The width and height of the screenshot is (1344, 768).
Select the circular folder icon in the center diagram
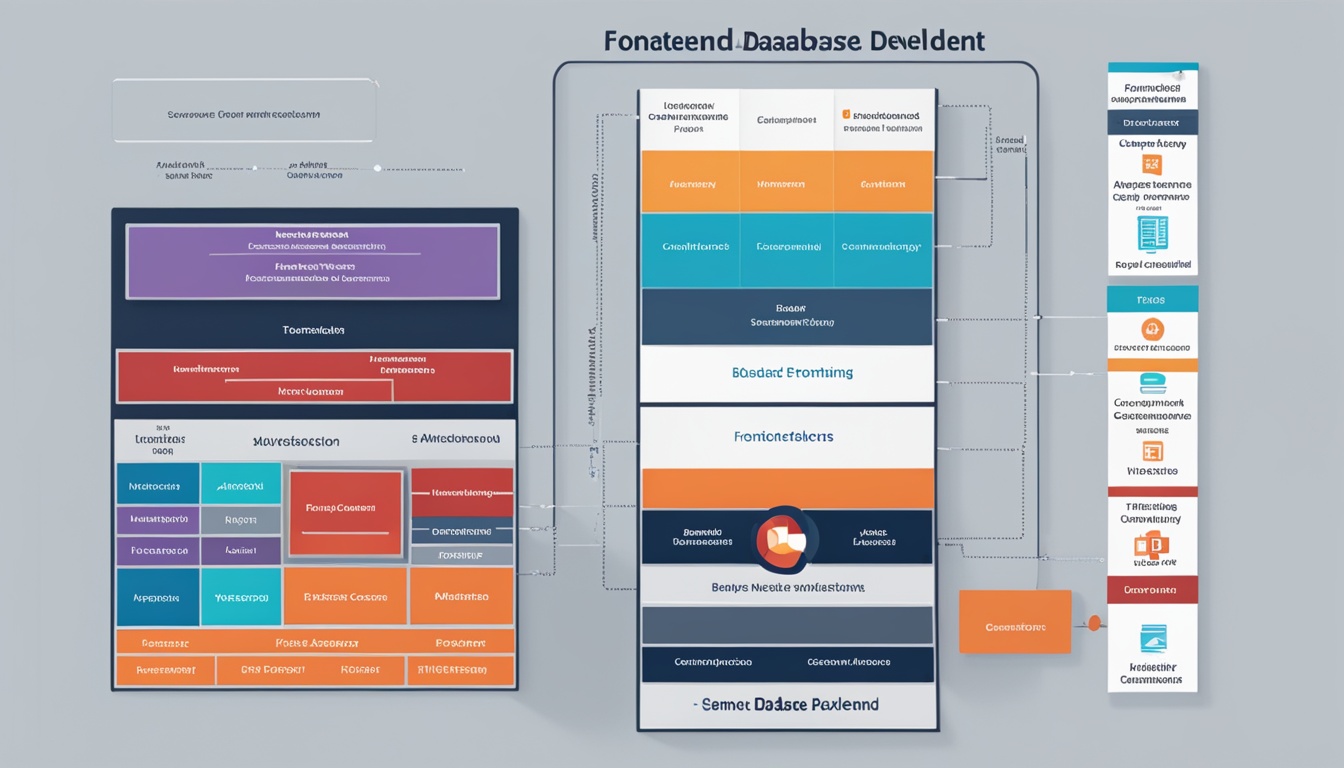(786, 540)
